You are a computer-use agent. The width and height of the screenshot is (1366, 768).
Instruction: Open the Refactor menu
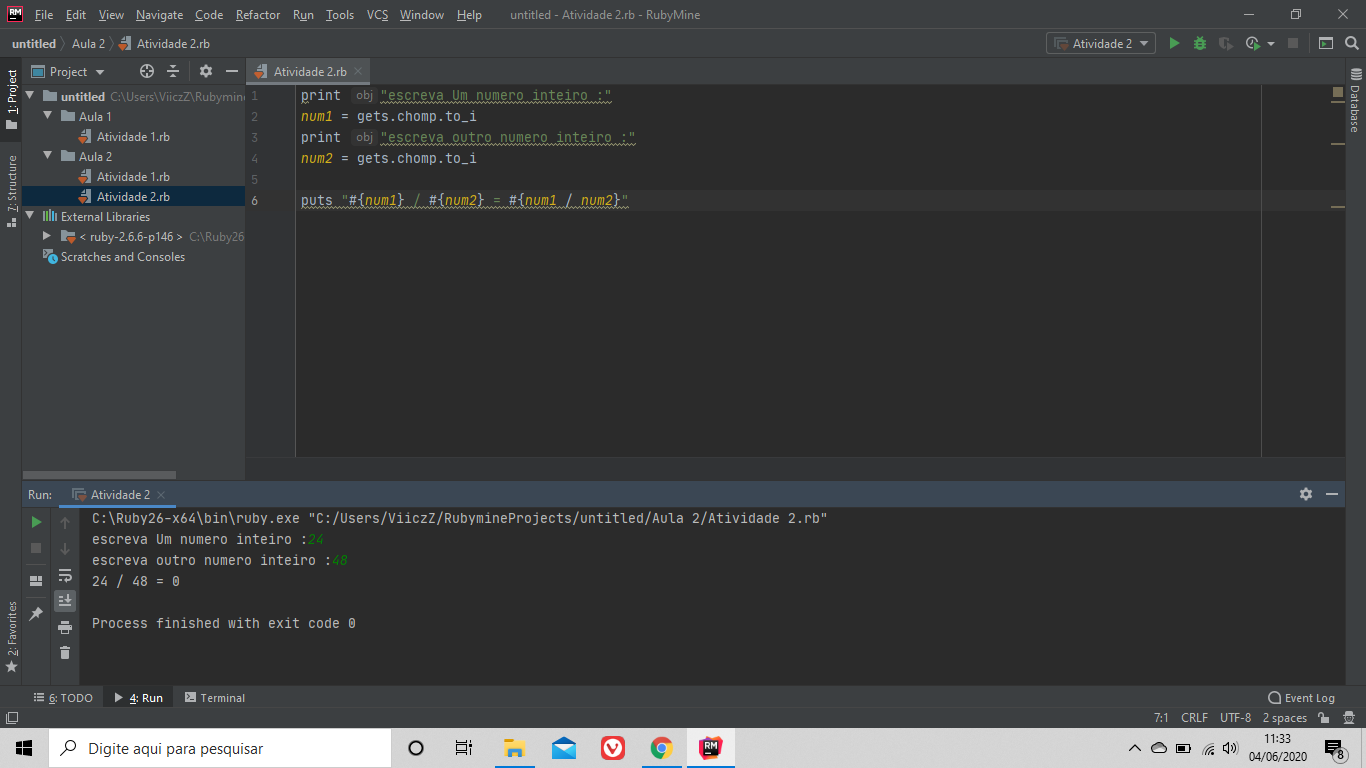point(258,15)
